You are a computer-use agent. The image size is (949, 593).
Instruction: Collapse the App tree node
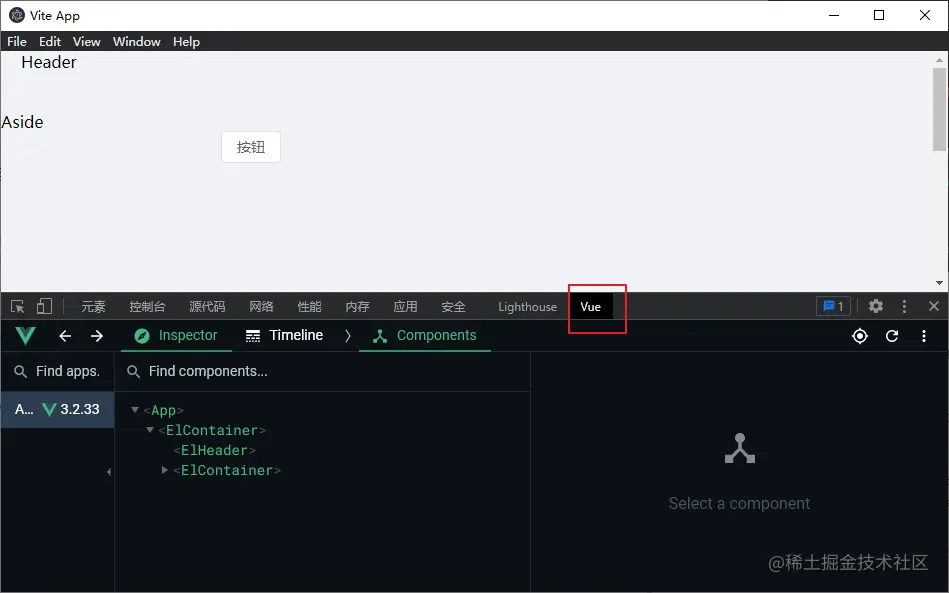click(135, 410)
